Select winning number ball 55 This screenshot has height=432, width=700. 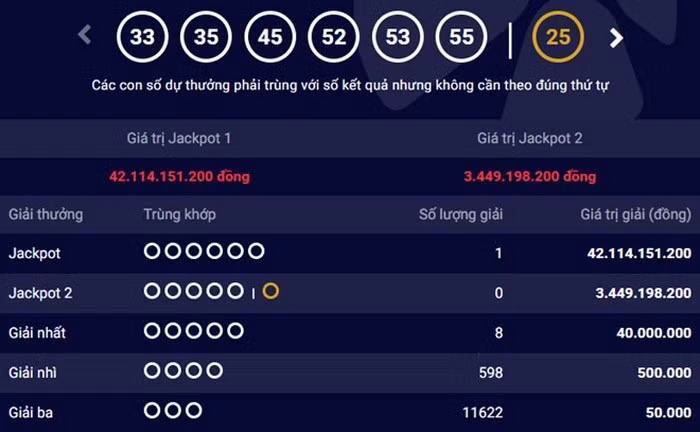click(462, 38)
